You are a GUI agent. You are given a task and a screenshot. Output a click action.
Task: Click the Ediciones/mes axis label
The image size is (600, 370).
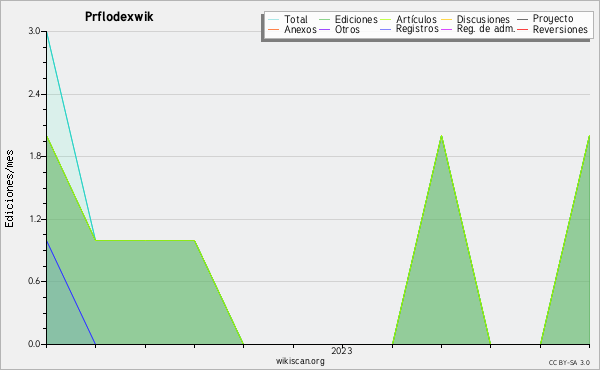coord(9,189)
